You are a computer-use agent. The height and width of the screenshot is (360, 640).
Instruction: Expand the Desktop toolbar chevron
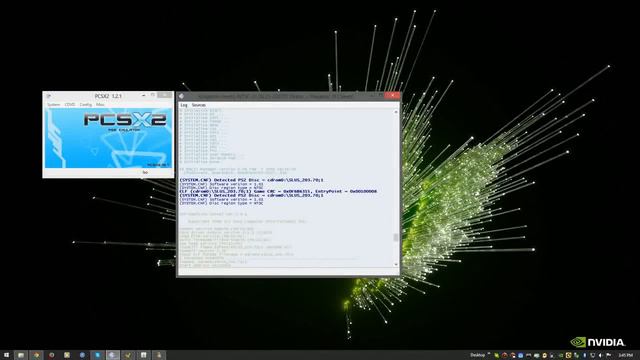pos(489,354)
